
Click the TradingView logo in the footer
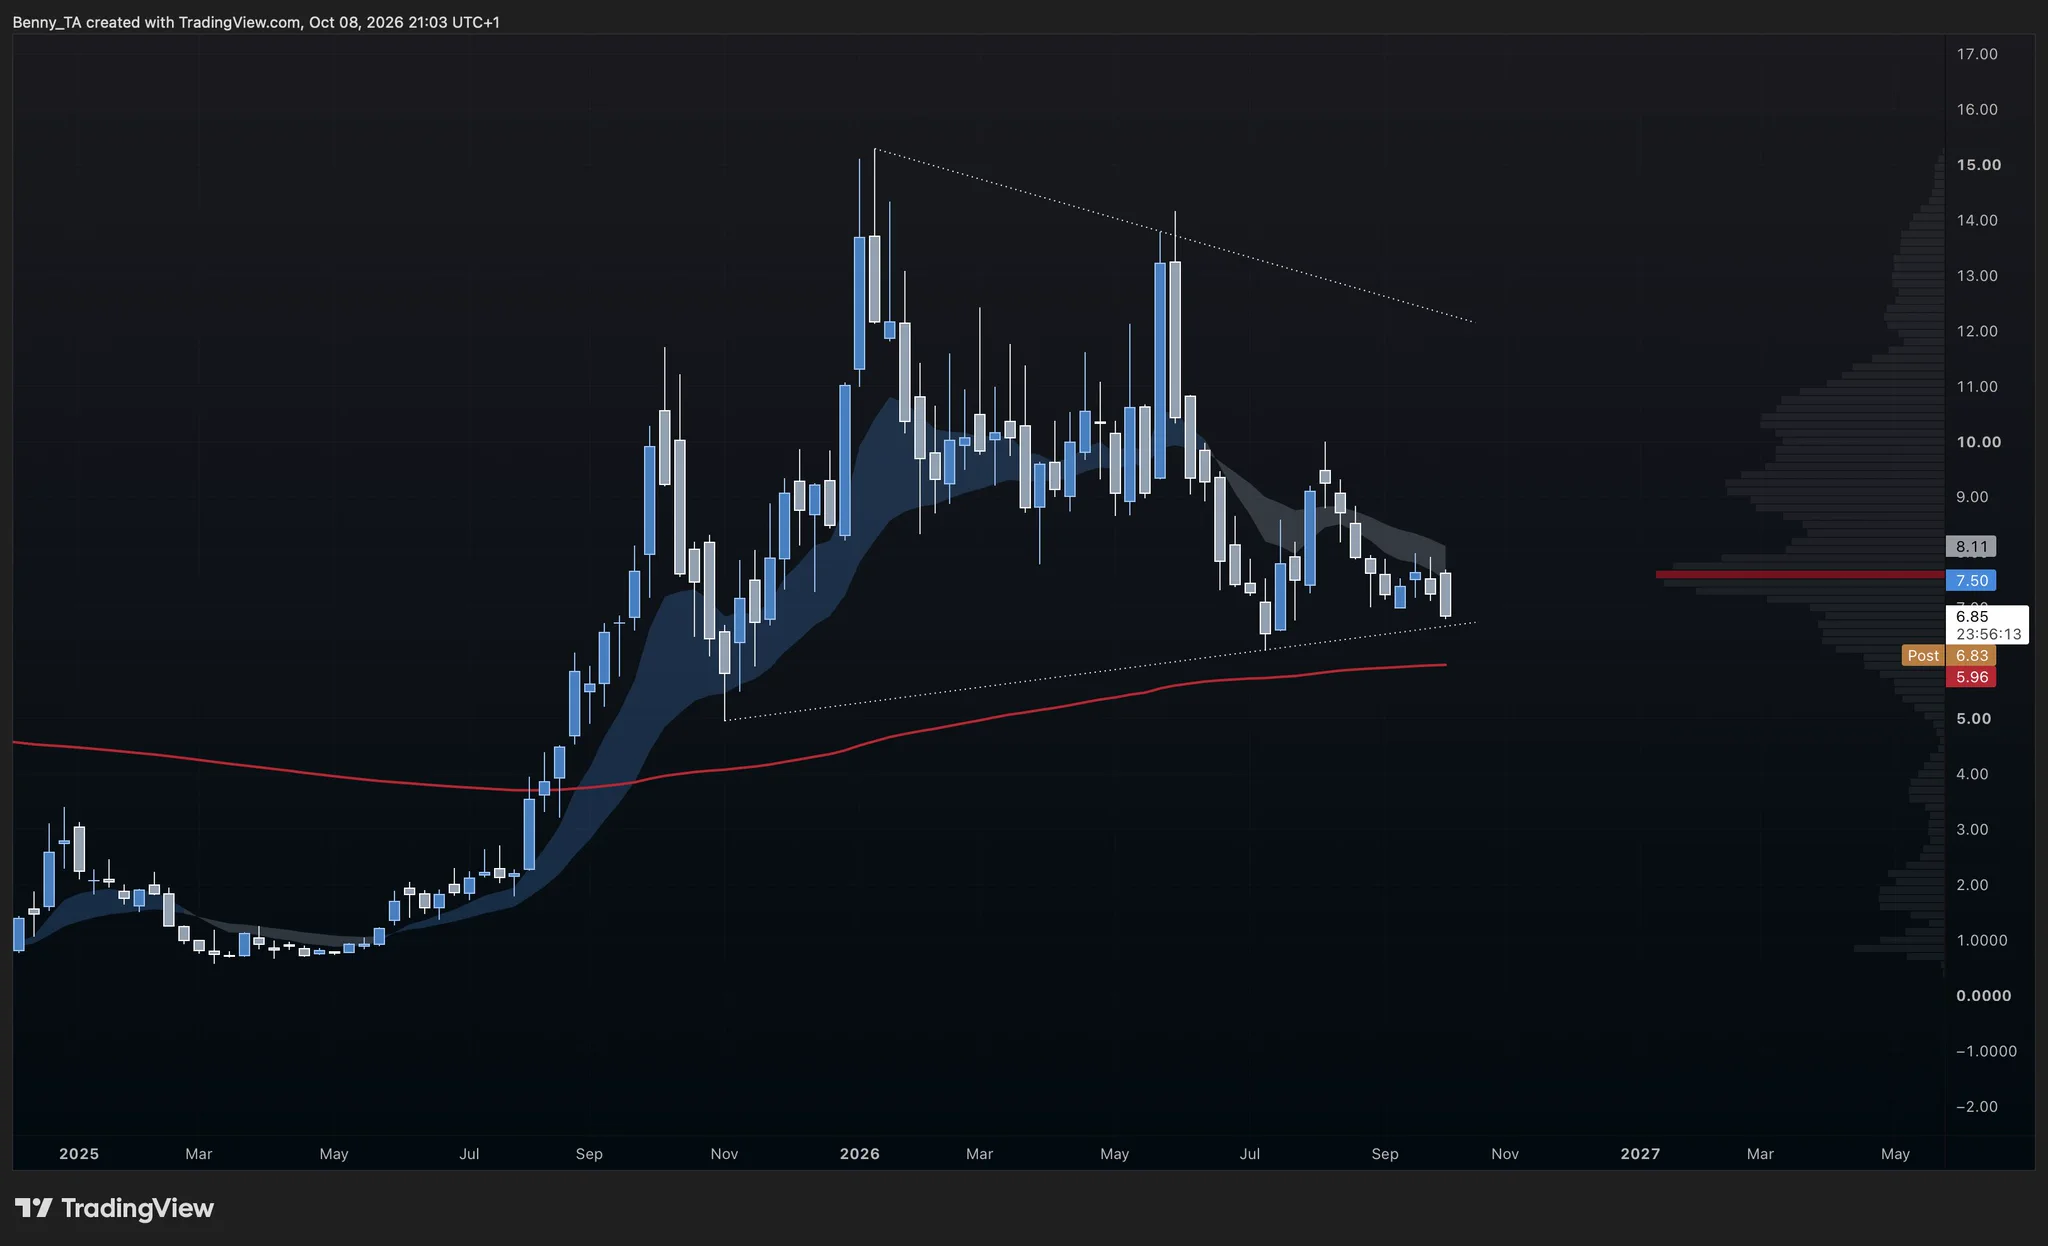click(x=114, y=1208)
